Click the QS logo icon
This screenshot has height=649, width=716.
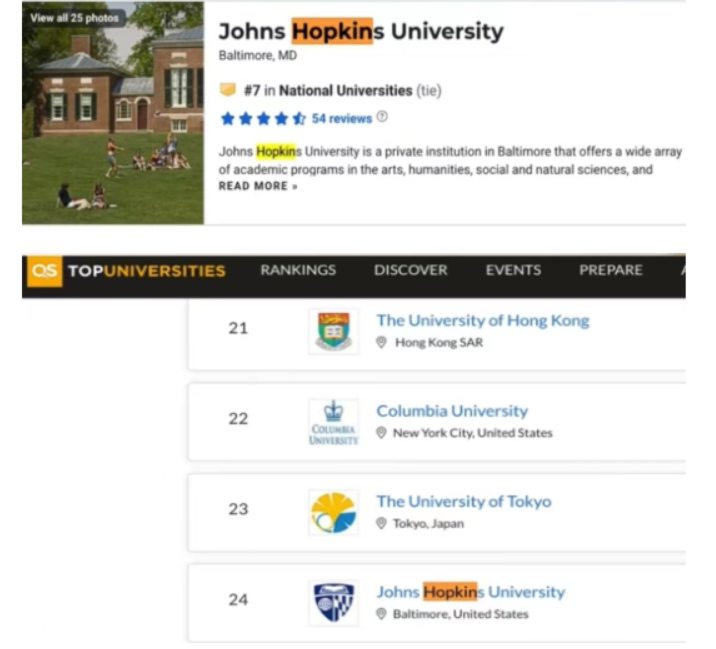45,271
